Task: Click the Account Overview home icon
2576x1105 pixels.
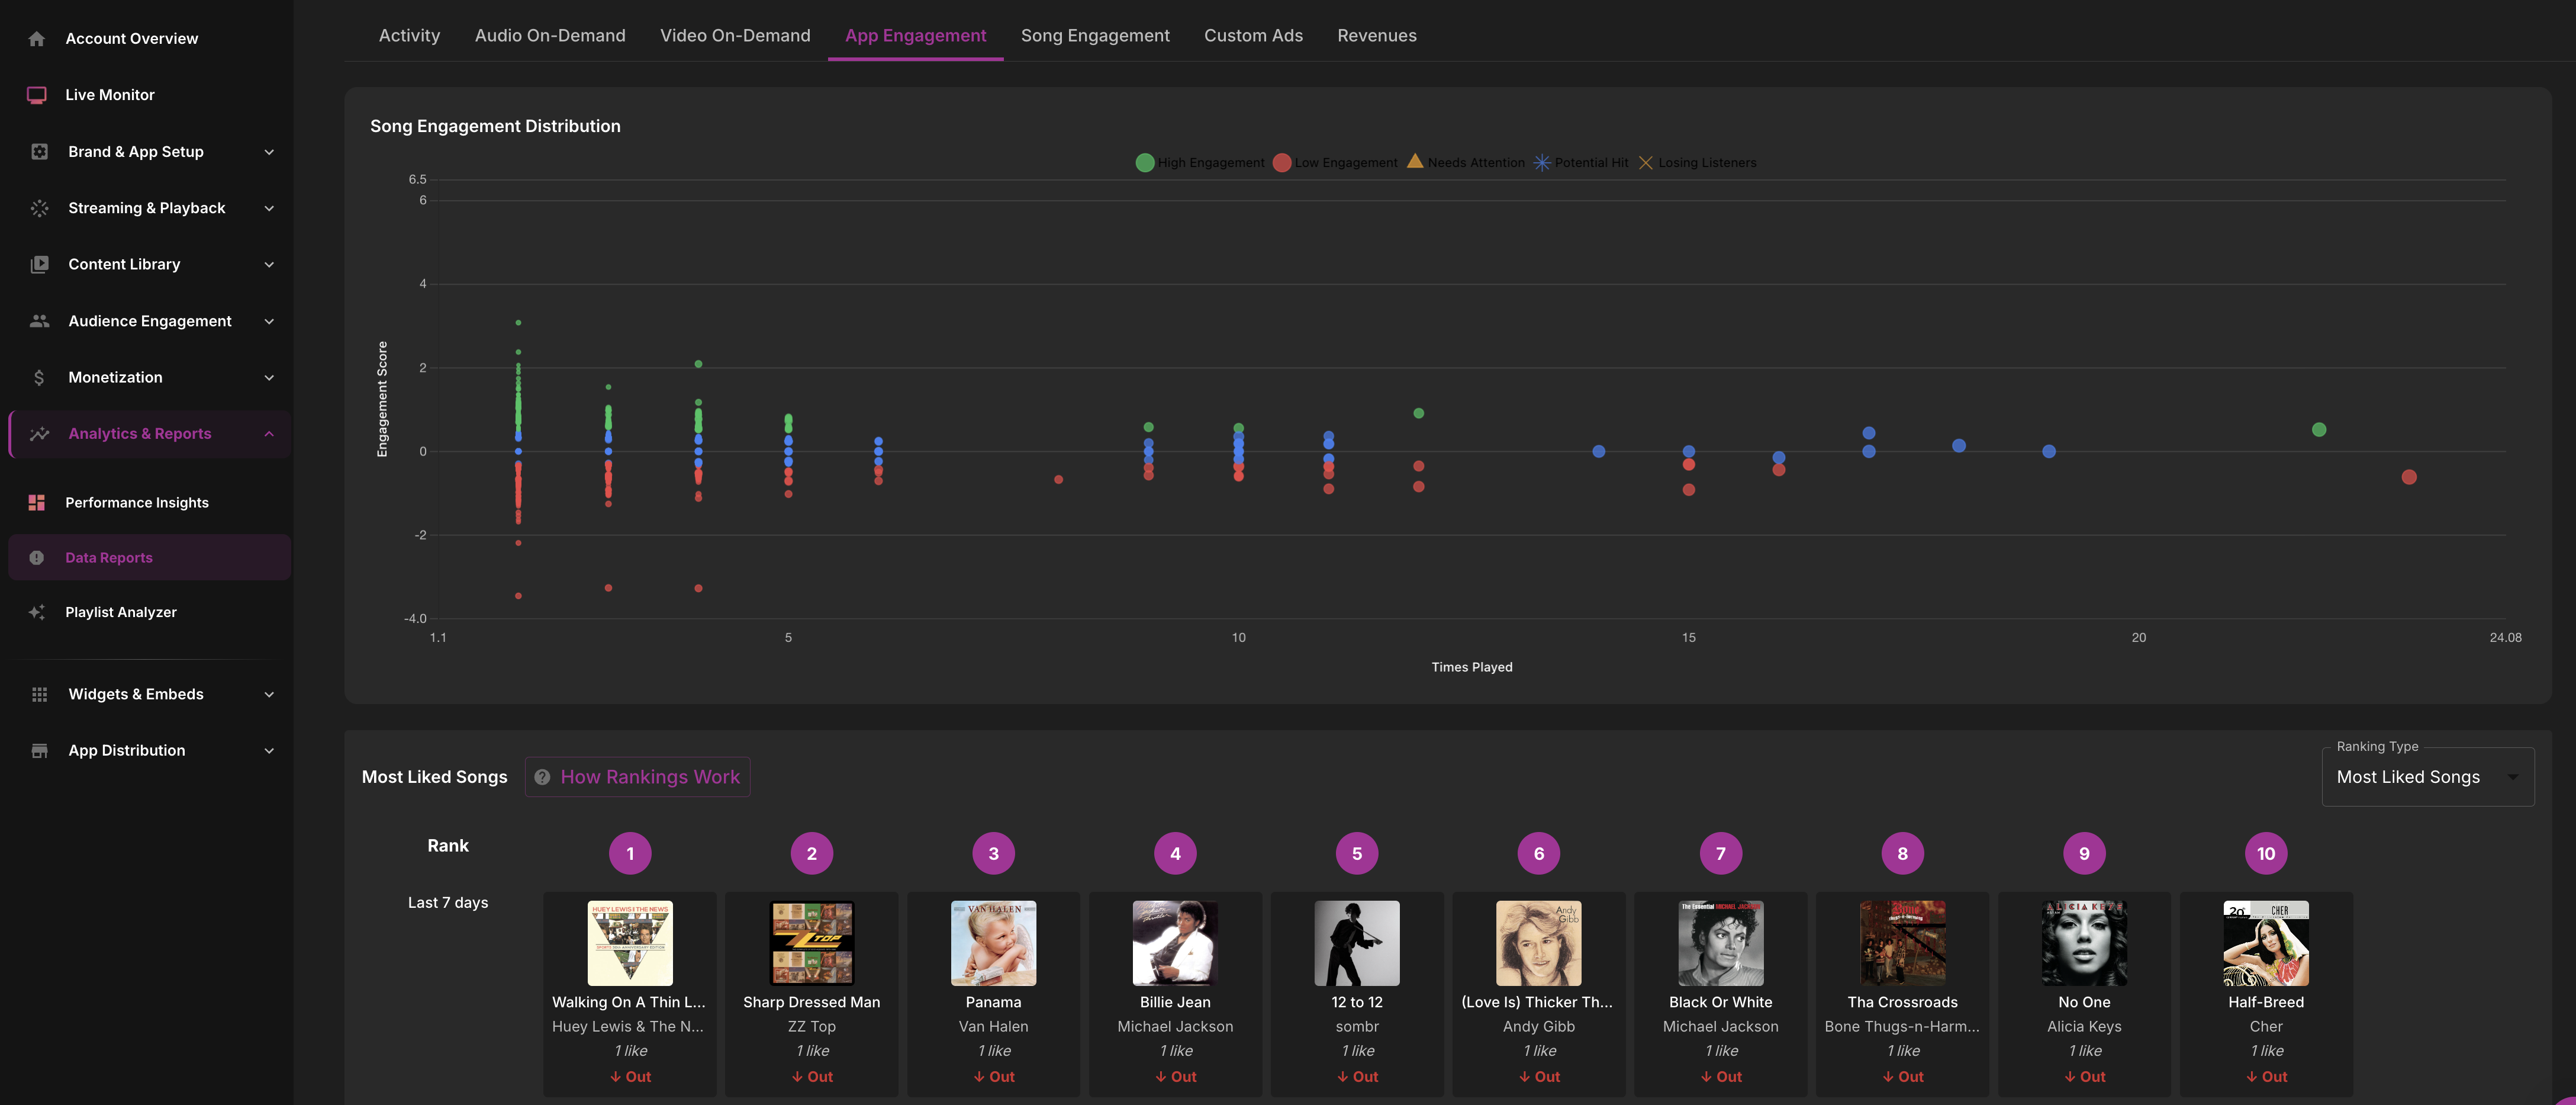Action: click(x=37, y=39)
